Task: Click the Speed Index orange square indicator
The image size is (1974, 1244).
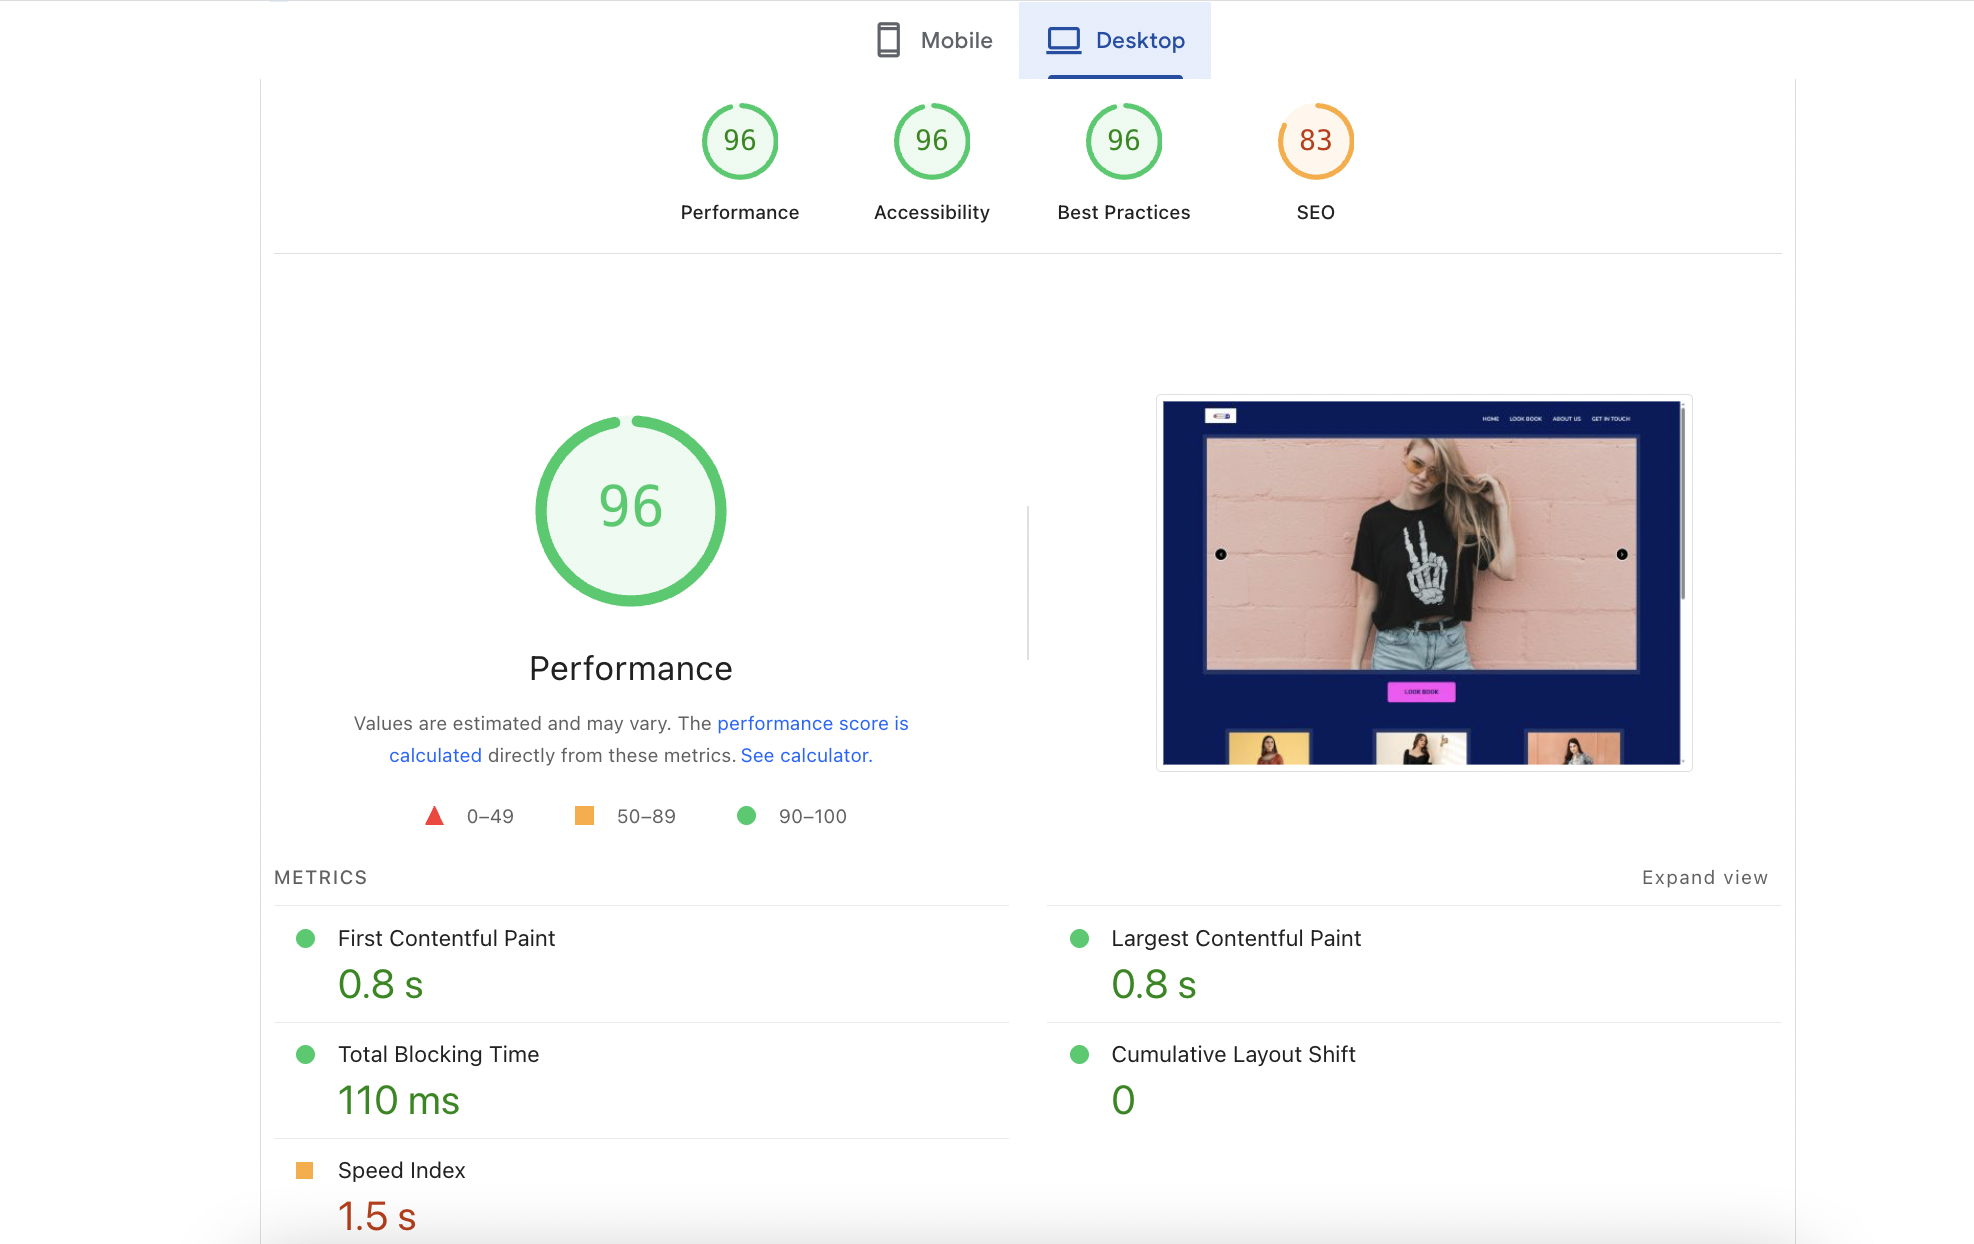Action: coord(305,1170)
